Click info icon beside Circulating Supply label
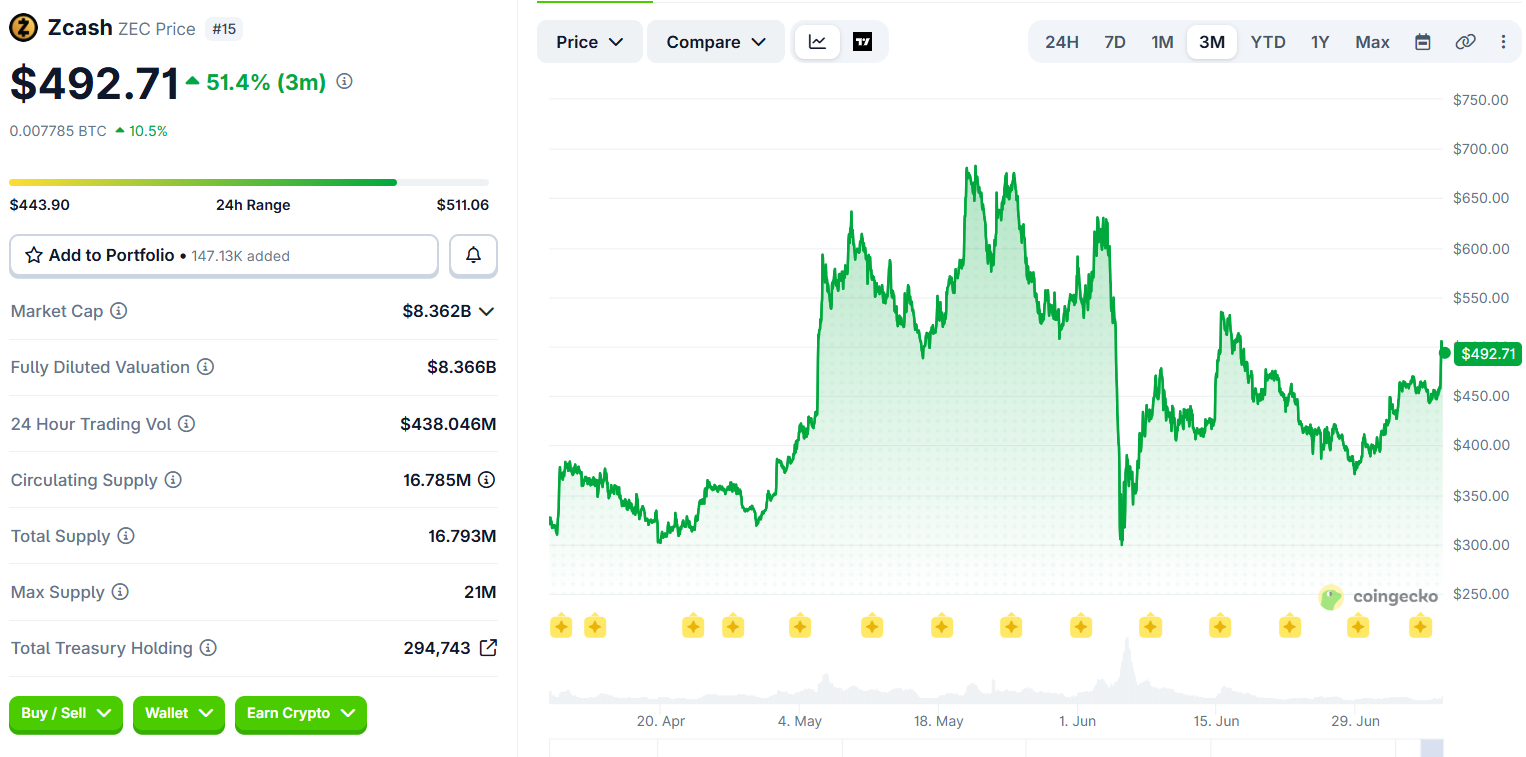1526x757 pixels. pyautogui.click(x=173, y=480)
